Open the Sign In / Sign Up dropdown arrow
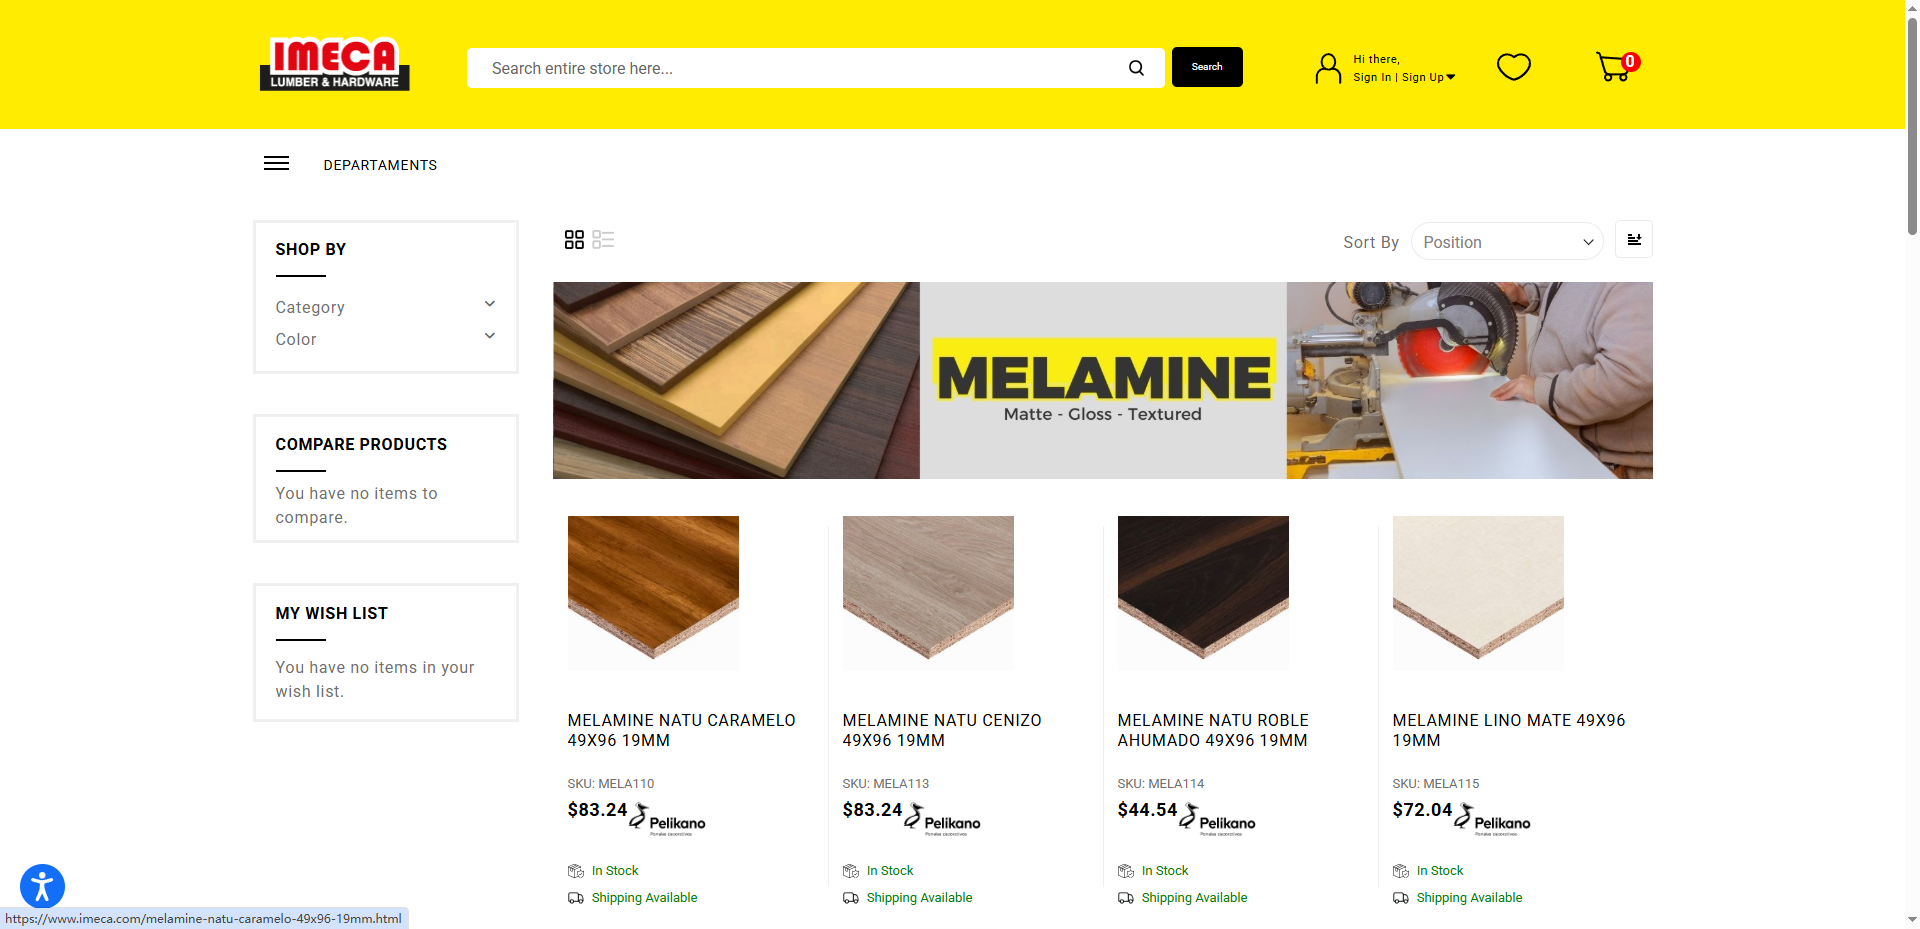This screenshot has height=929, width=1920. pos(1451,77)
